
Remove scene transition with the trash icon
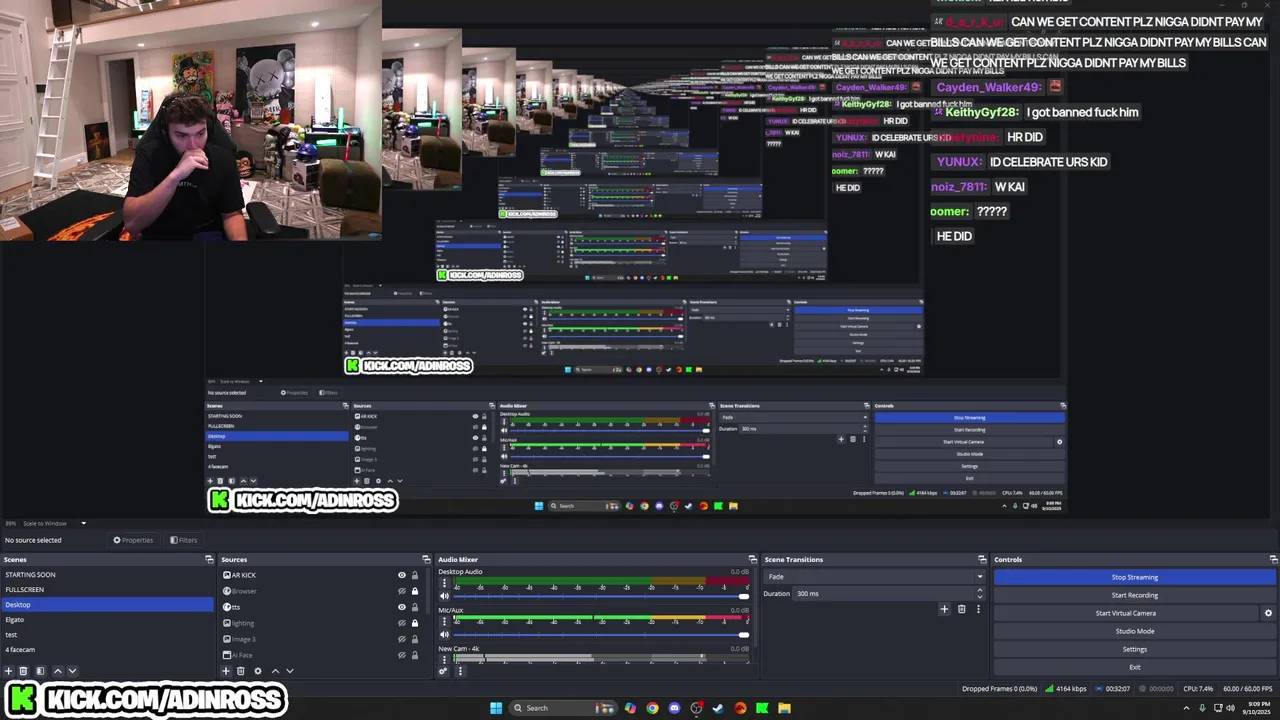tap(962, 609)
